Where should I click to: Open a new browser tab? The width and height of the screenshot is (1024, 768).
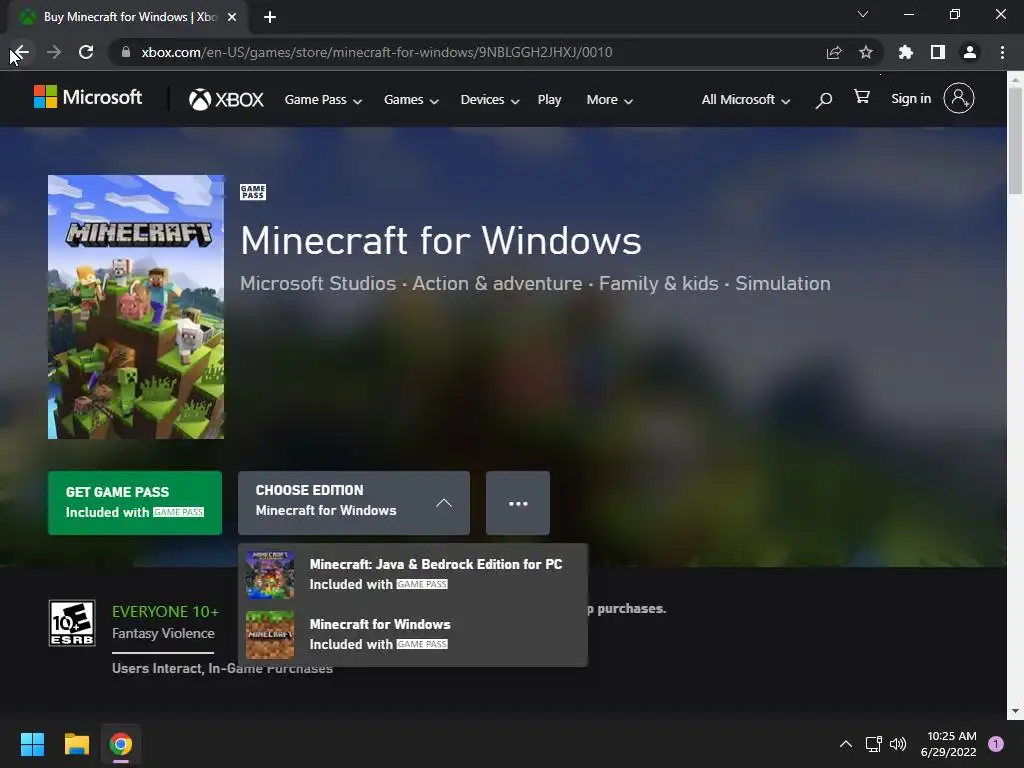coord(270,17)
